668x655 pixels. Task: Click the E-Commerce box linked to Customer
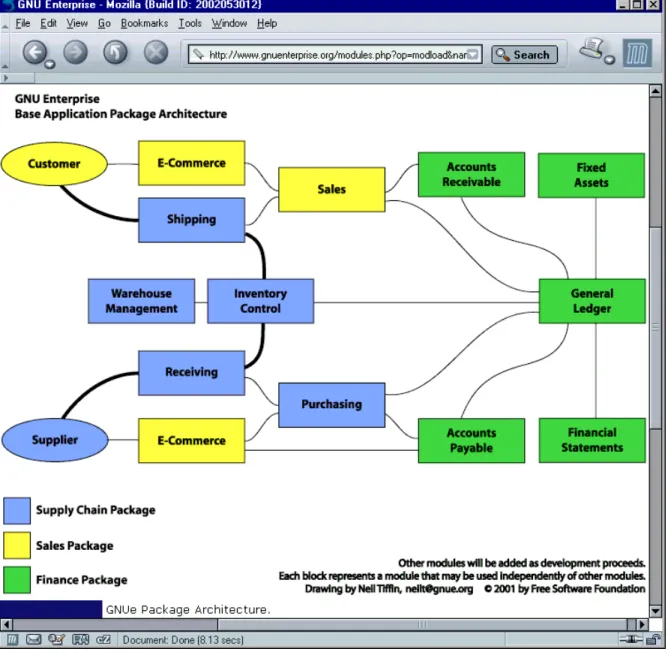(x=192, y=163)
